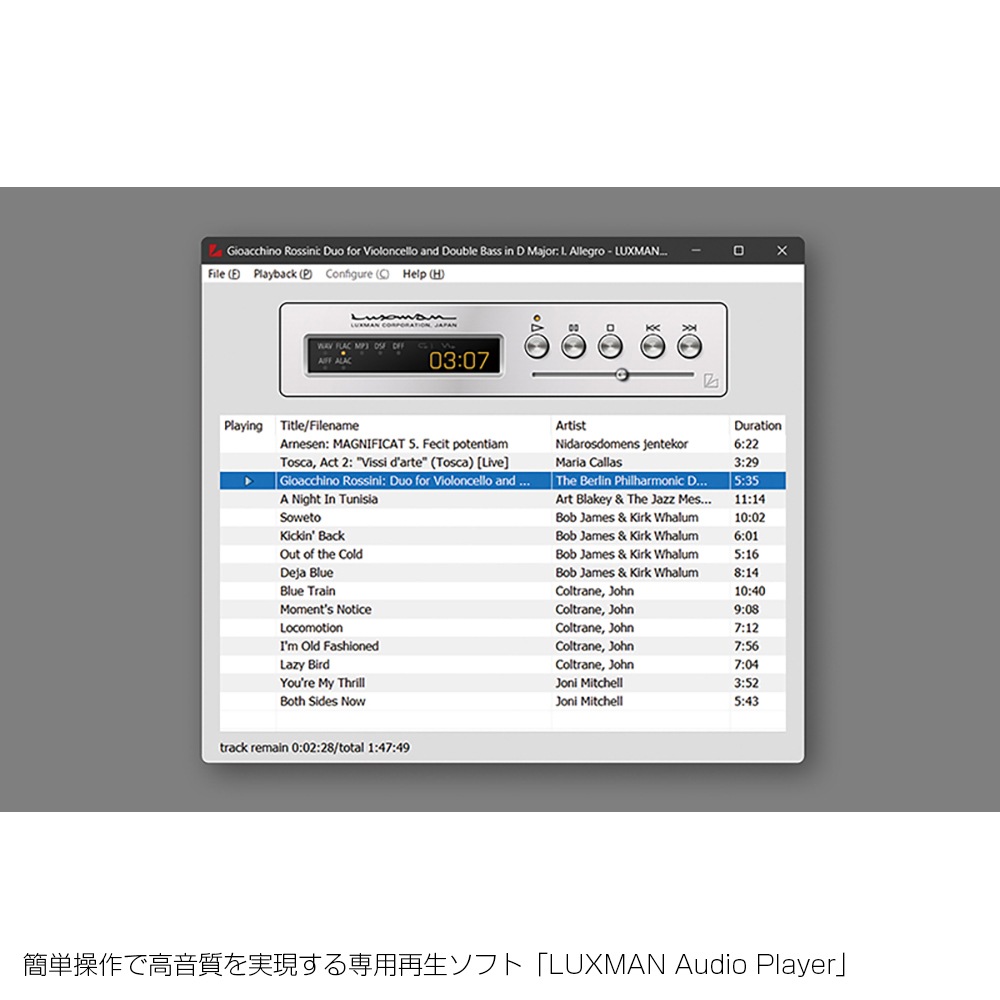This screenshot has height=1000, width=1000.
Task: Sort by Title/Filename column header
Action: [x=413, y=425]
